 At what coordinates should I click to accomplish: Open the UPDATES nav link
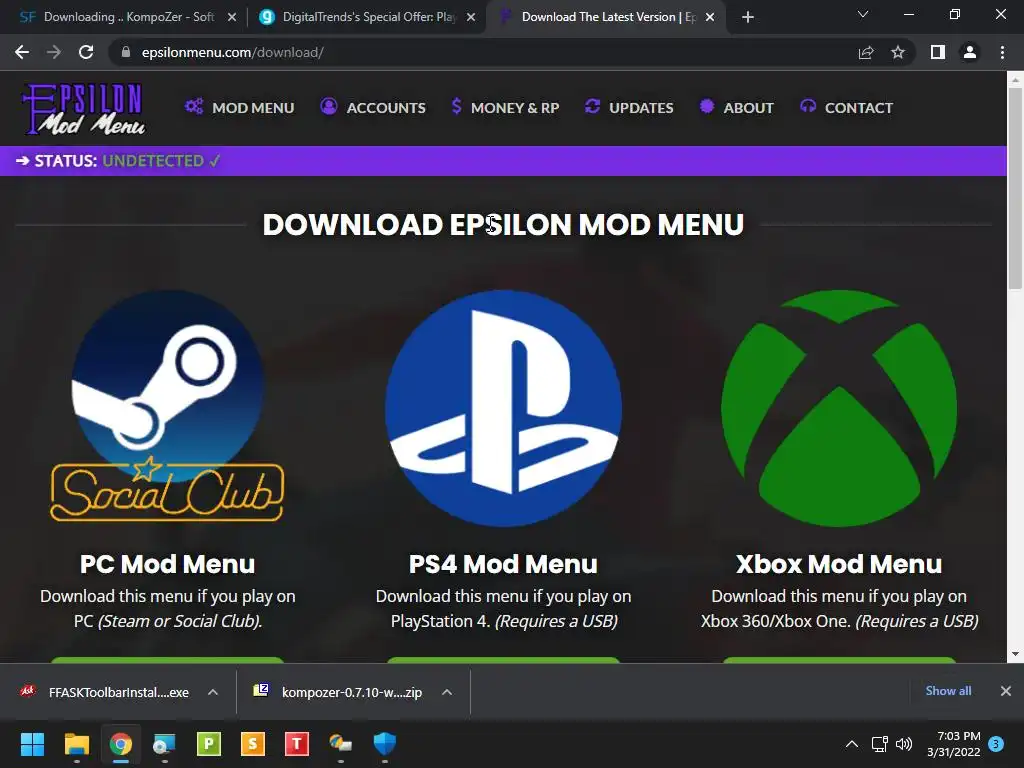click(641, 108)
